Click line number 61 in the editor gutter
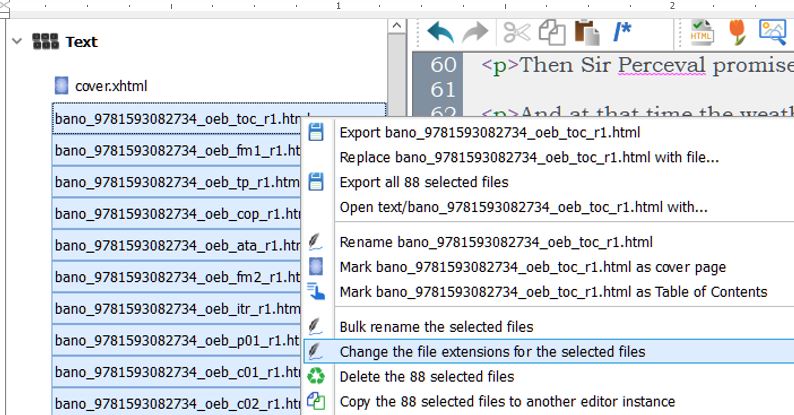The width and height of the screenshot is (794, 415). 443,90
